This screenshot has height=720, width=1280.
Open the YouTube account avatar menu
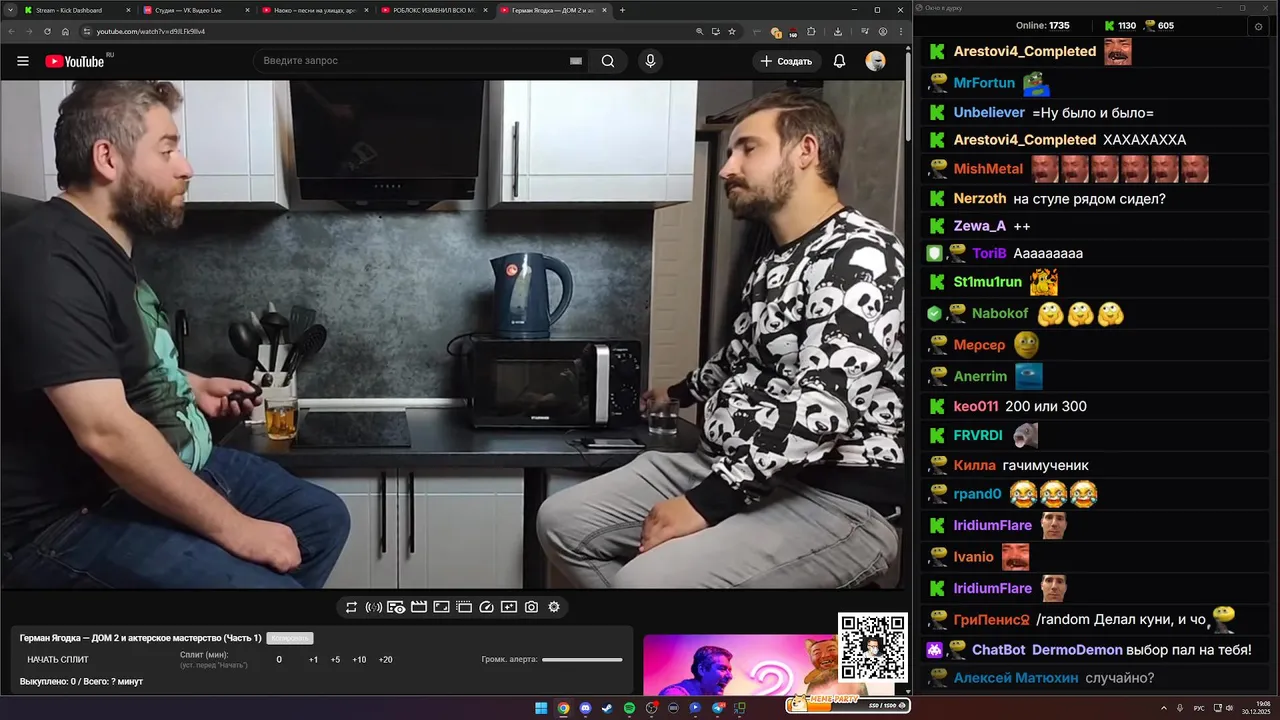click(875, 61)
